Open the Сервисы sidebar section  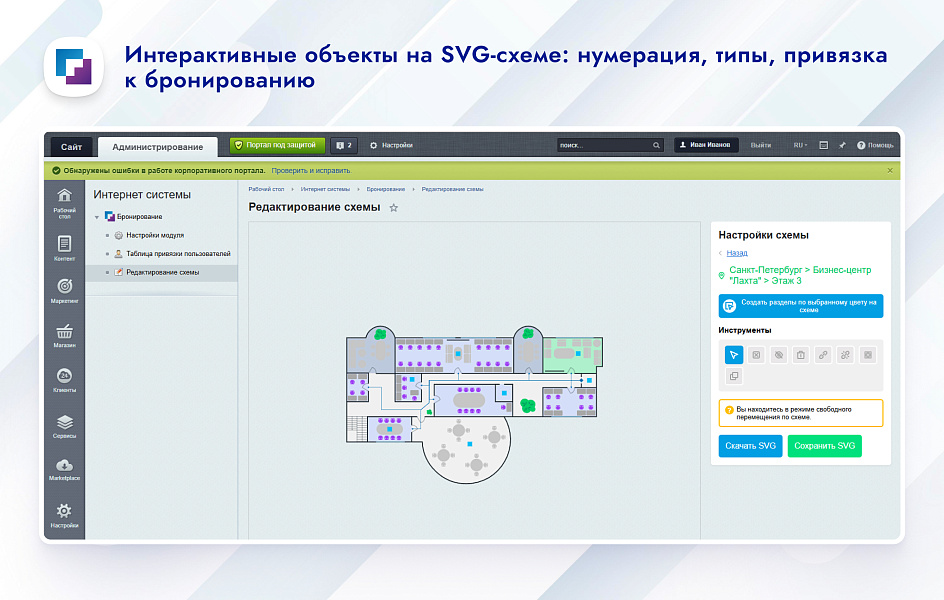click(64, 426)
